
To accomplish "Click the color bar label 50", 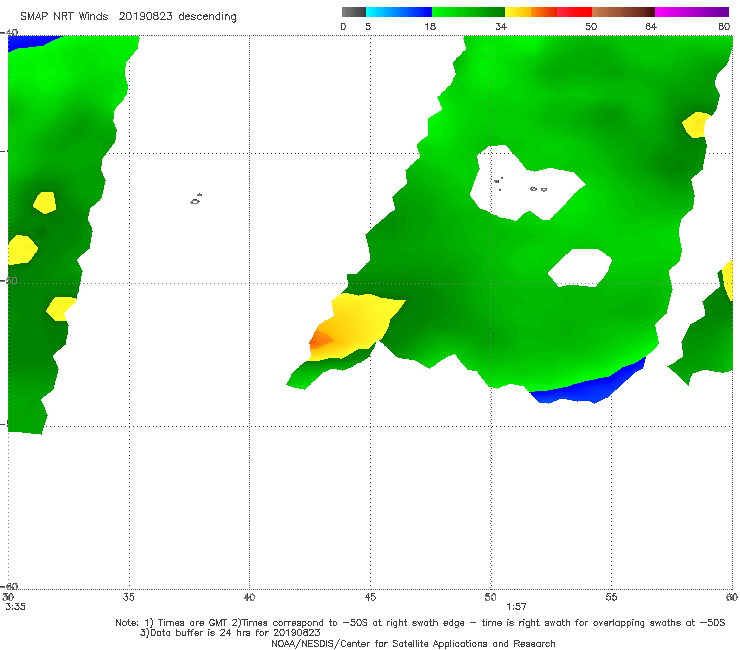I will (591, 26).
